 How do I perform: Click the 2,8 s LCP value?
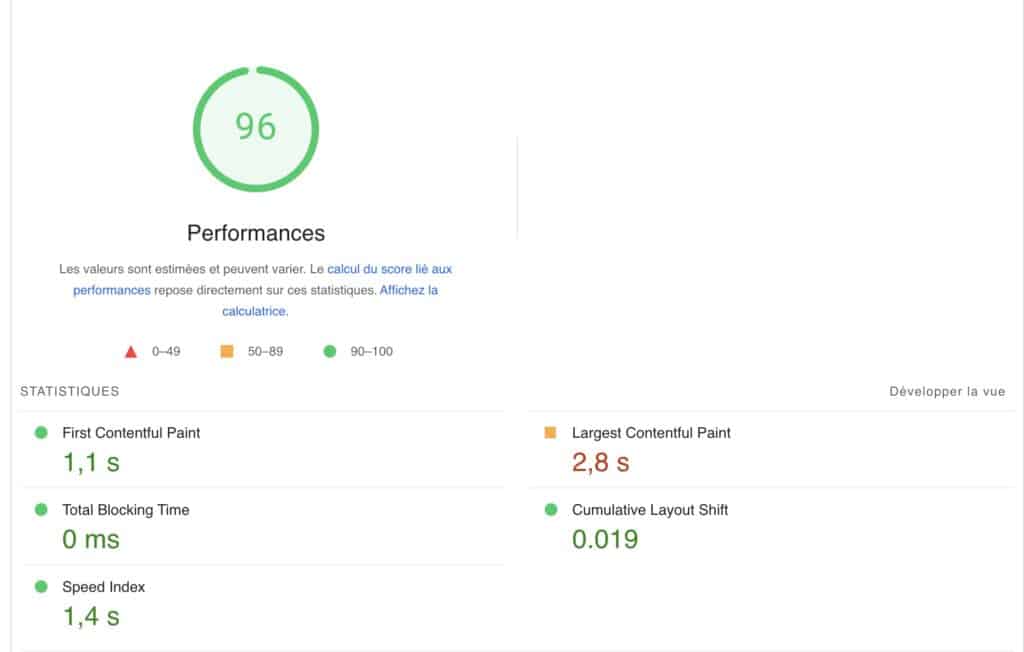pos(600,463)
